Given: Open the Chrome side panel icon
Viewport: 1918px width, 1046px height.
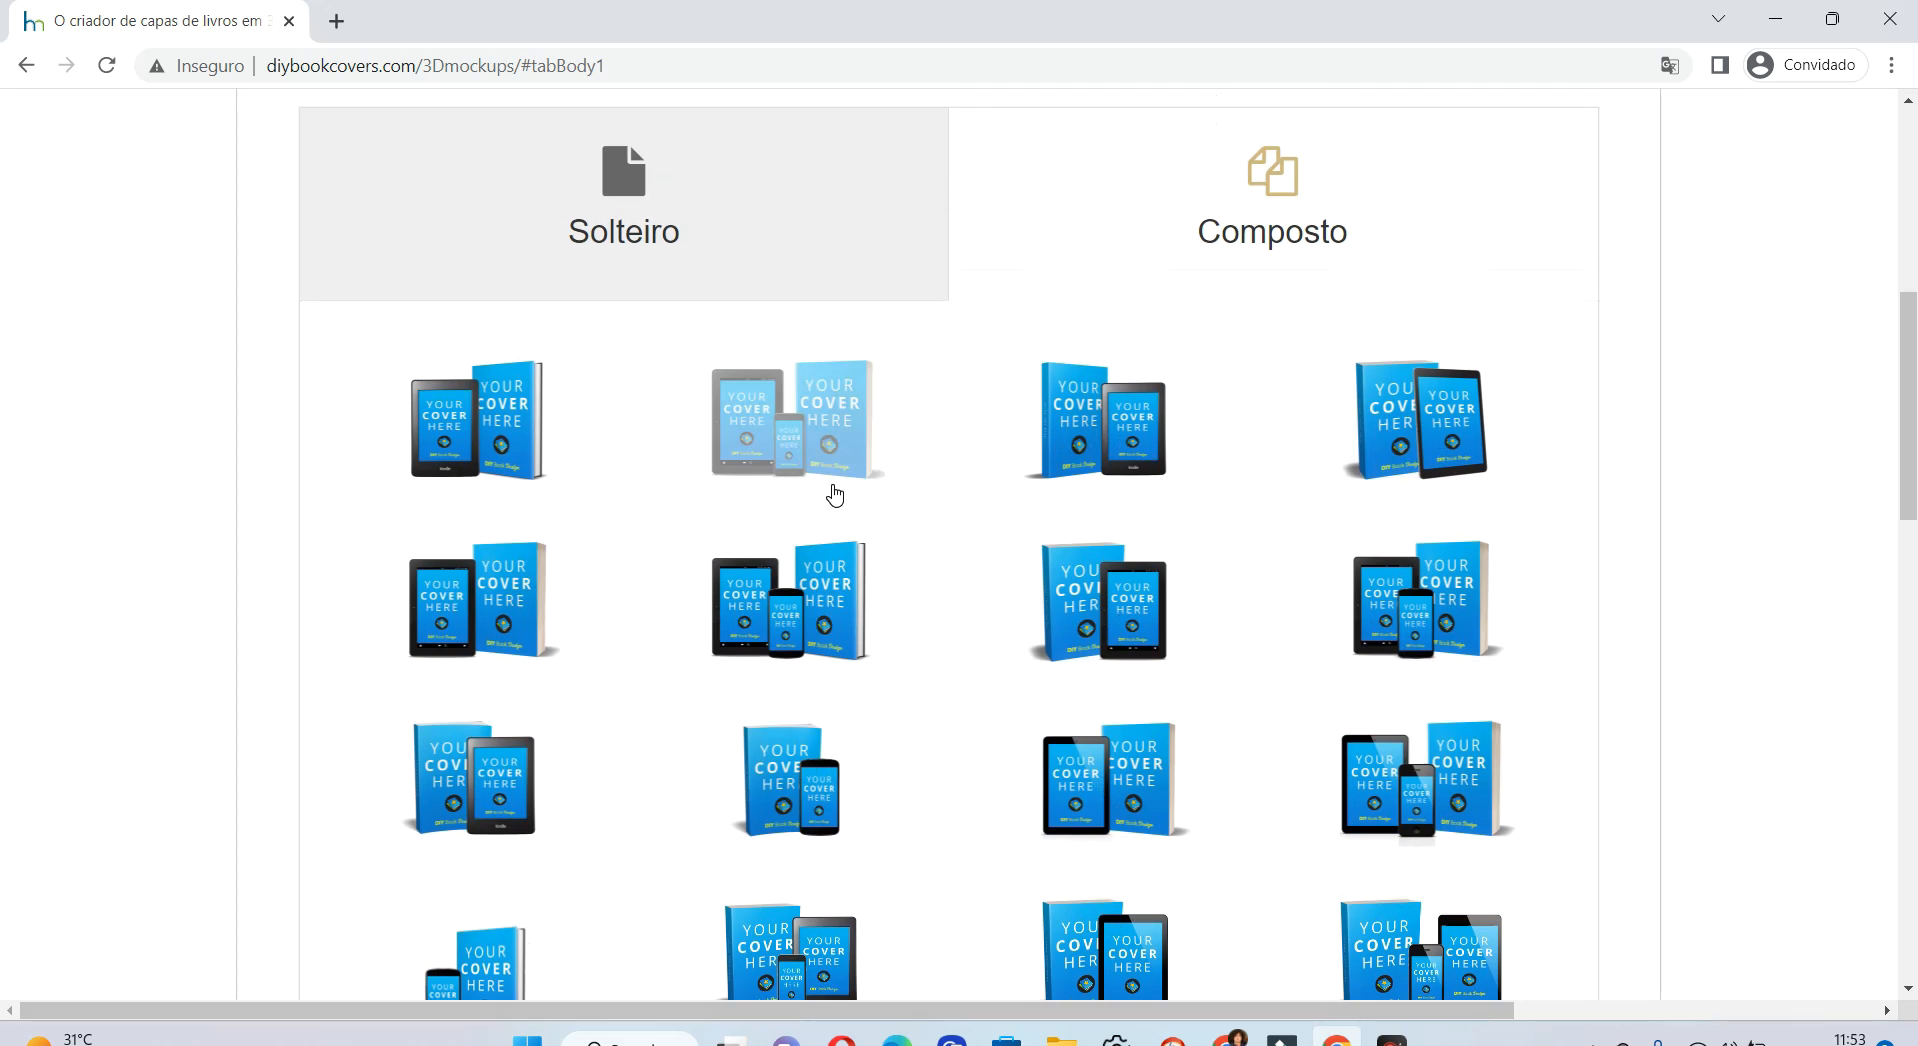Looking at the screenshot, I should point(1719,65).
